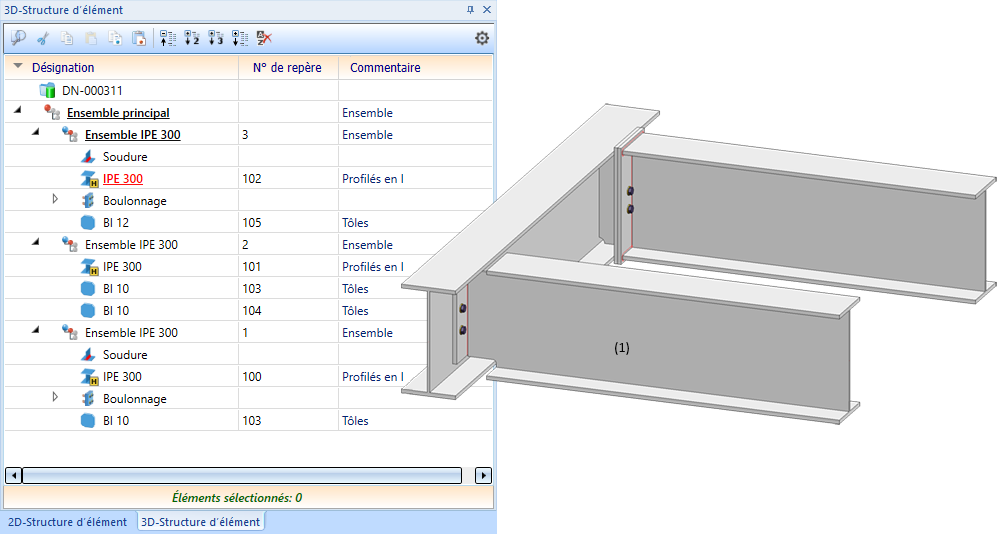The height and width of the screenshot is (534, 997).
Task: Click the clear sorting A-Z icon
Action: click(x=264, y=38)
